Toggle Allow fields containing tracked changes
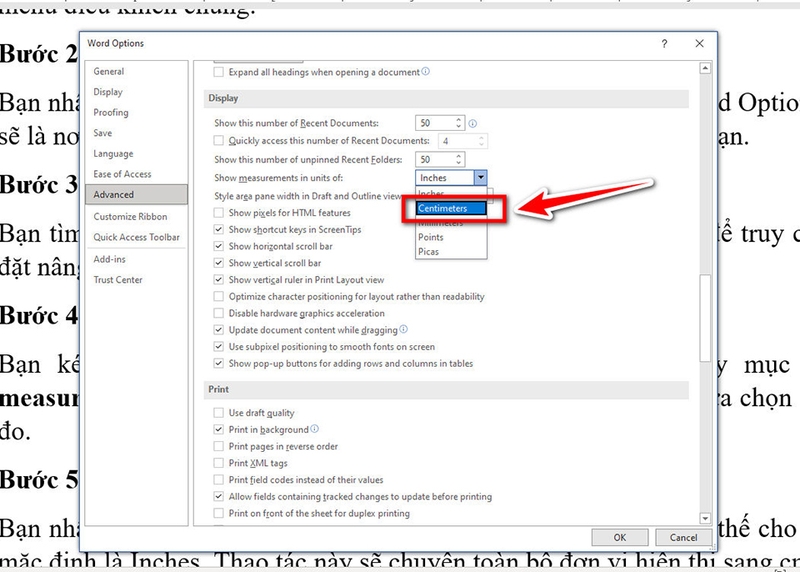The image size is (800, 572). pos(218,496)
